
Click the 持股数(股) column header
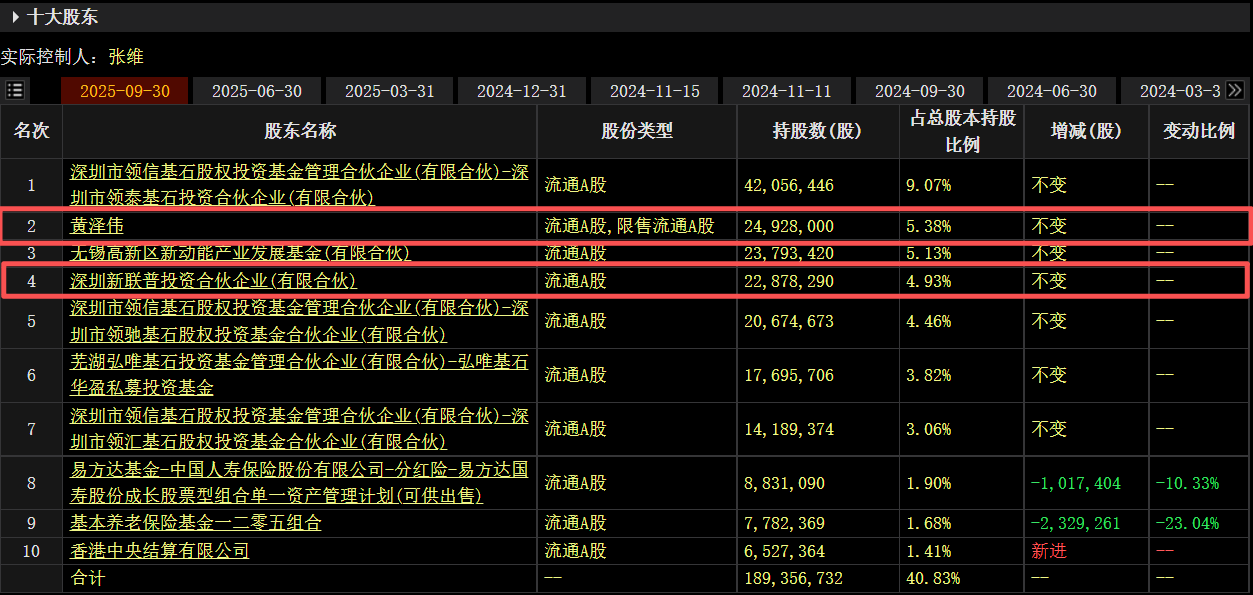817,131
